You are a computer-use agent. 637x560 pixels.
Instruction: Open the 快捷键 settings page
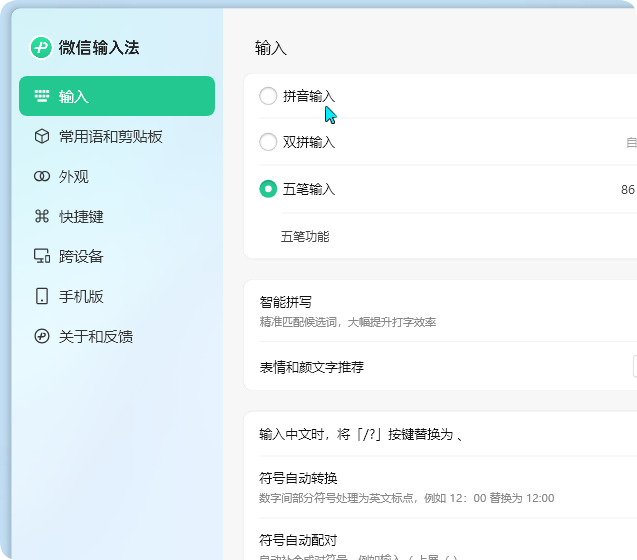pyautogui.click(x=117, y=216)
